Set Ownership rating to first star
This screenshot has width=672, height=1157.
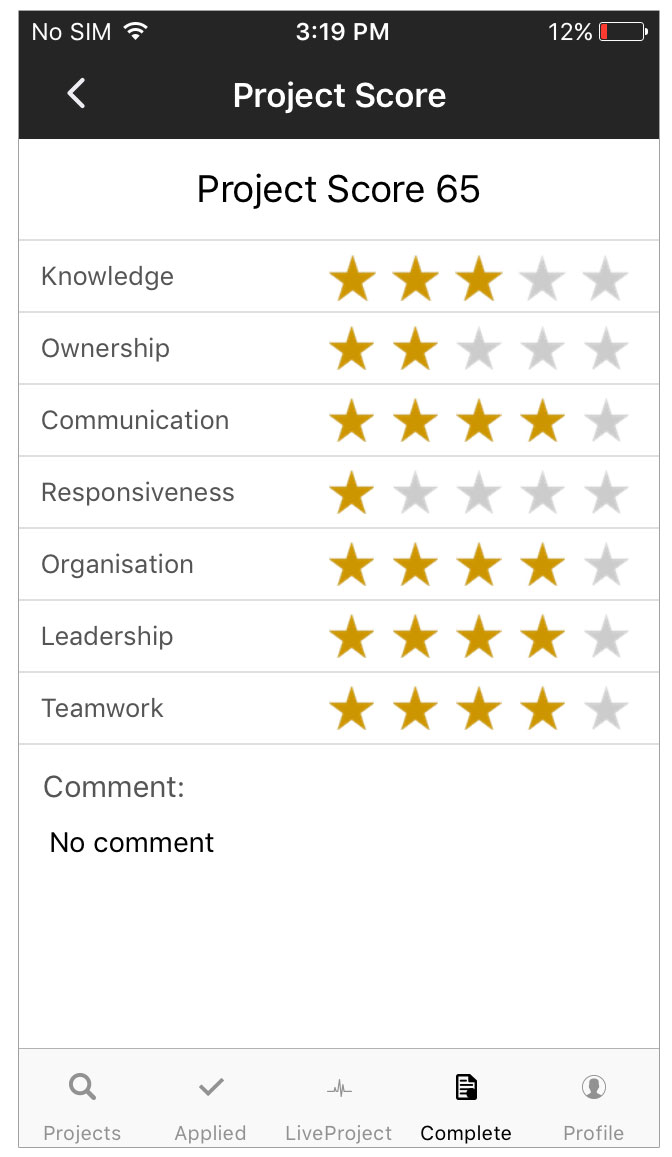(352, 351)
